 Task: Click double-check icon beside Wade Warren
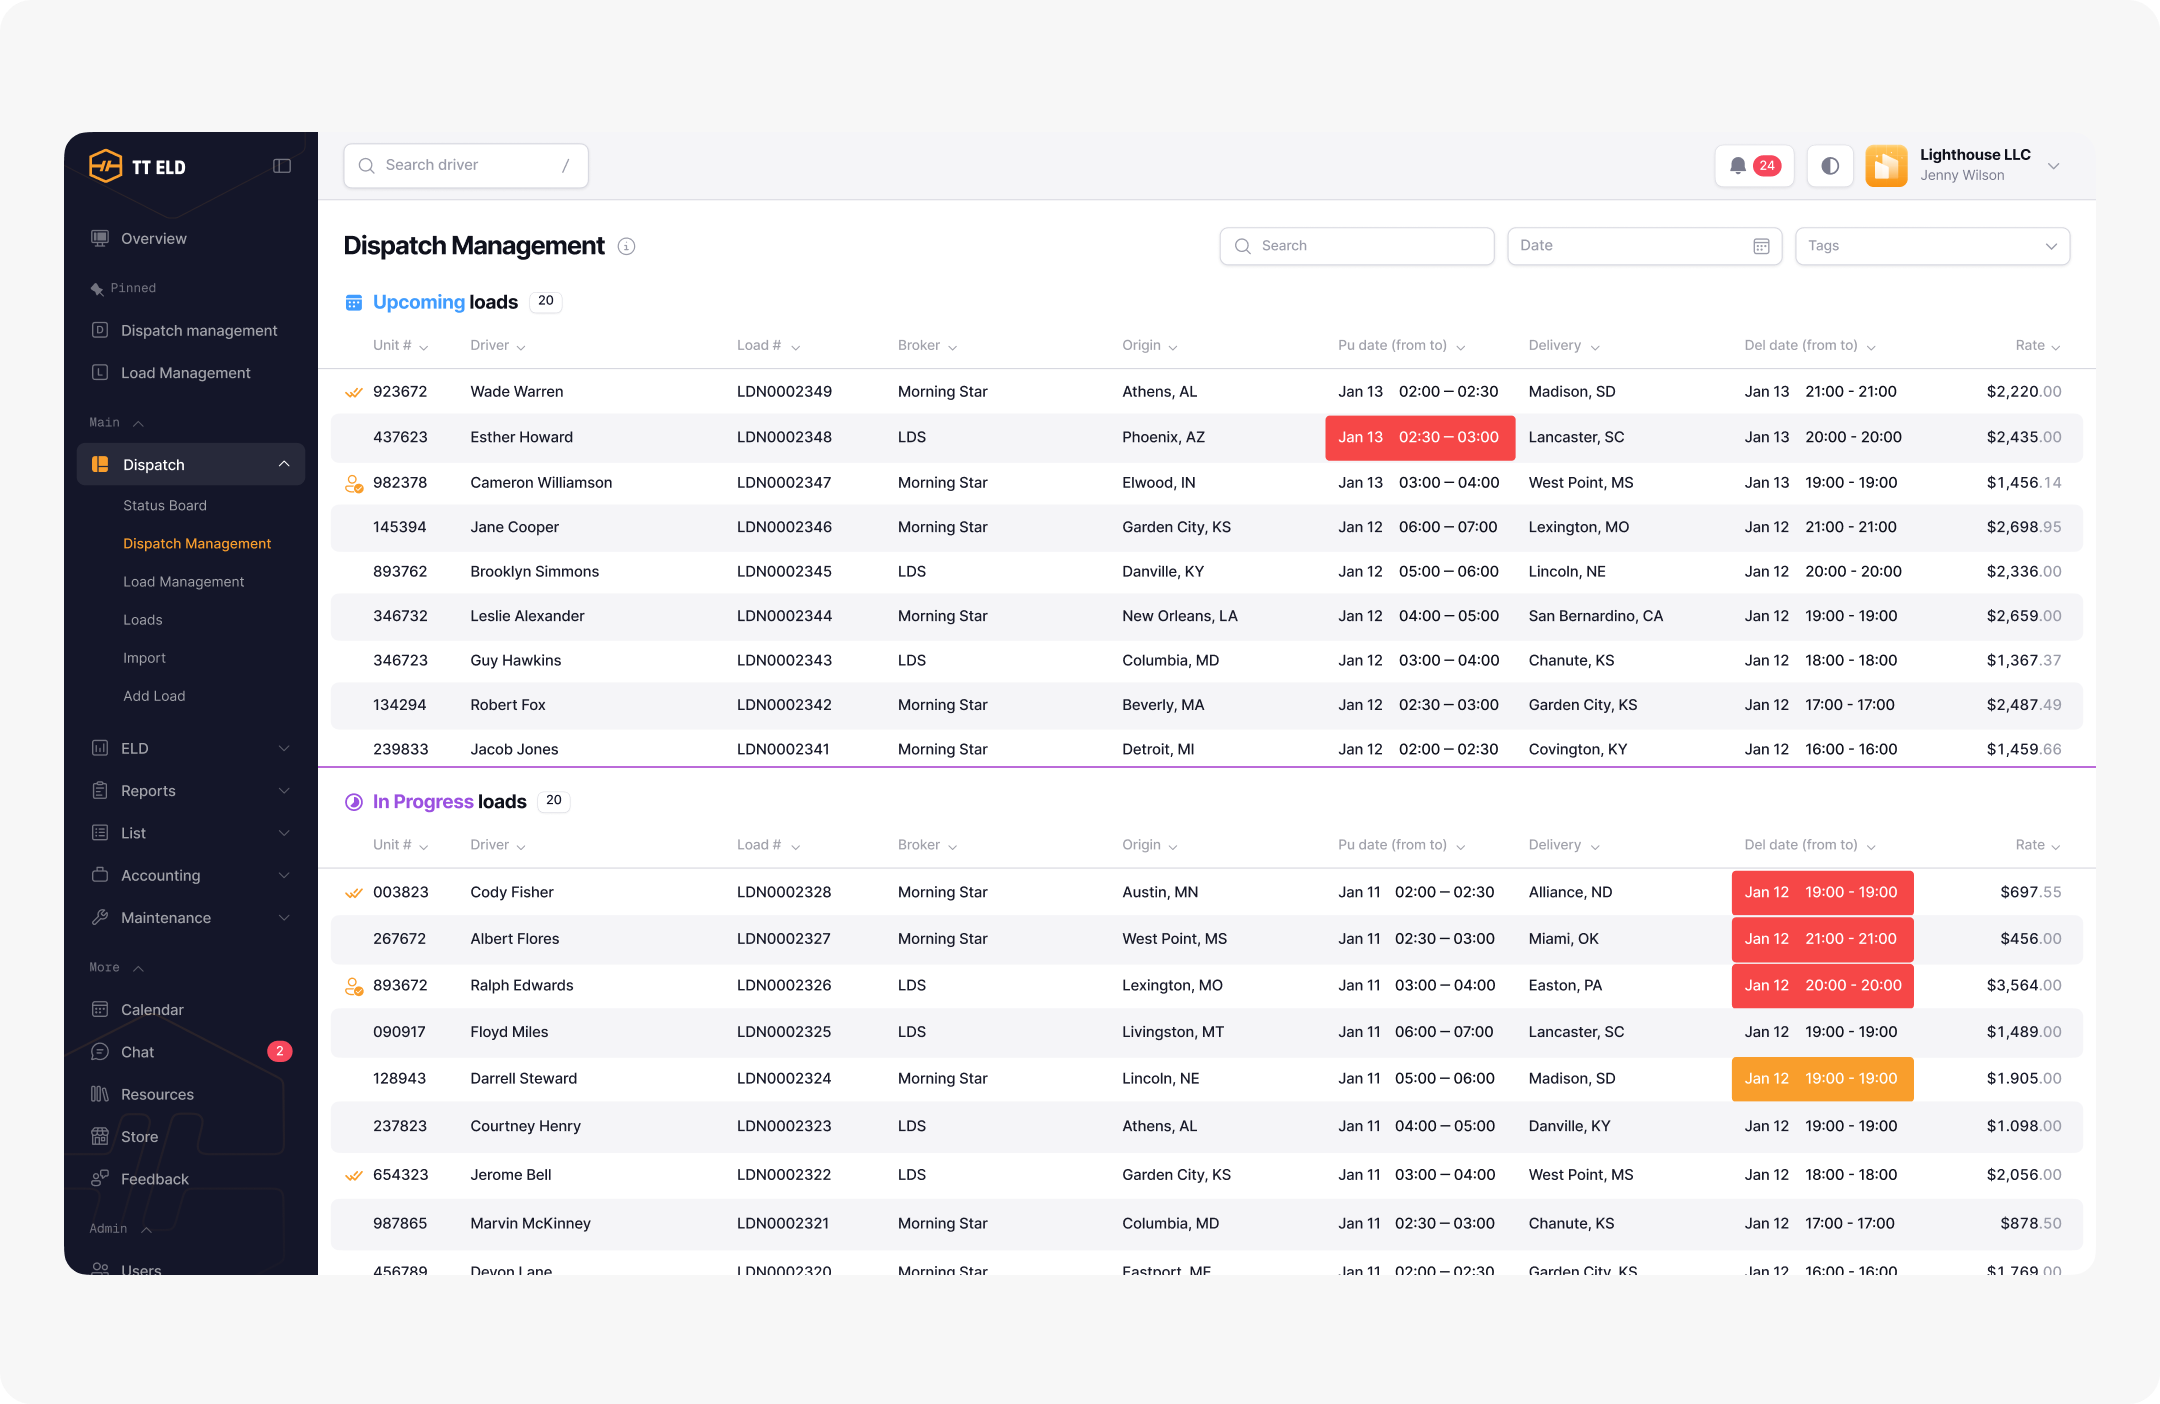pyautogui.click(x=353, y=392)
